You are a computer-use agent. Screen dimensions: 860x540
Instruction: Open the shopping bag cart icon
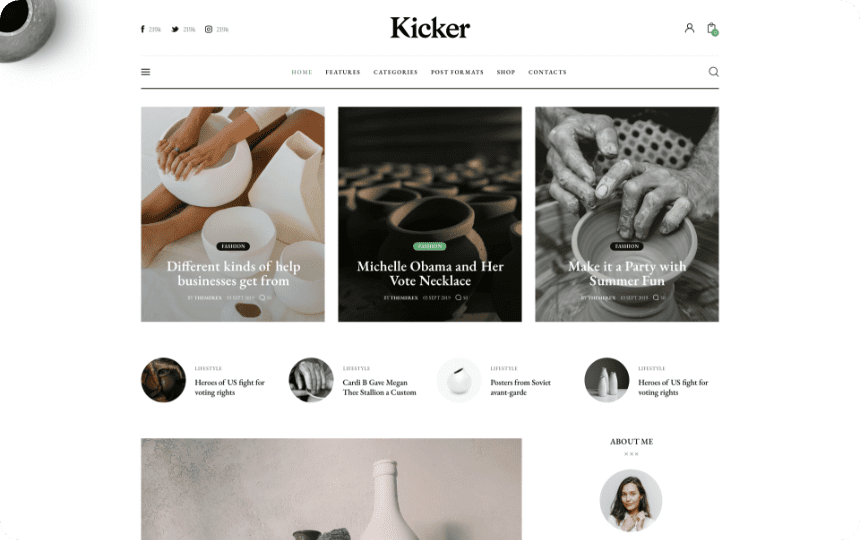[x=712, y=29]
